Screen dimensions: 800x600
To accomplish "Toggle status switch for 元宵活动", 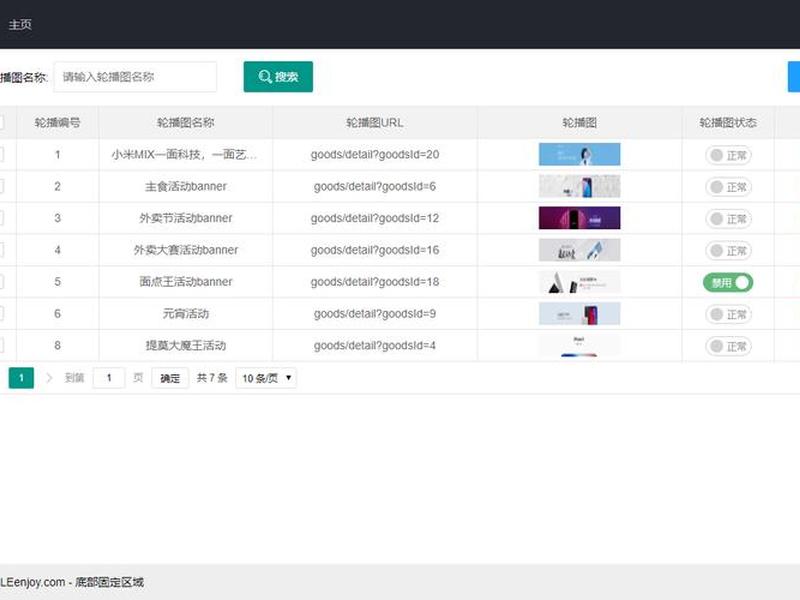I will (728, 314).
